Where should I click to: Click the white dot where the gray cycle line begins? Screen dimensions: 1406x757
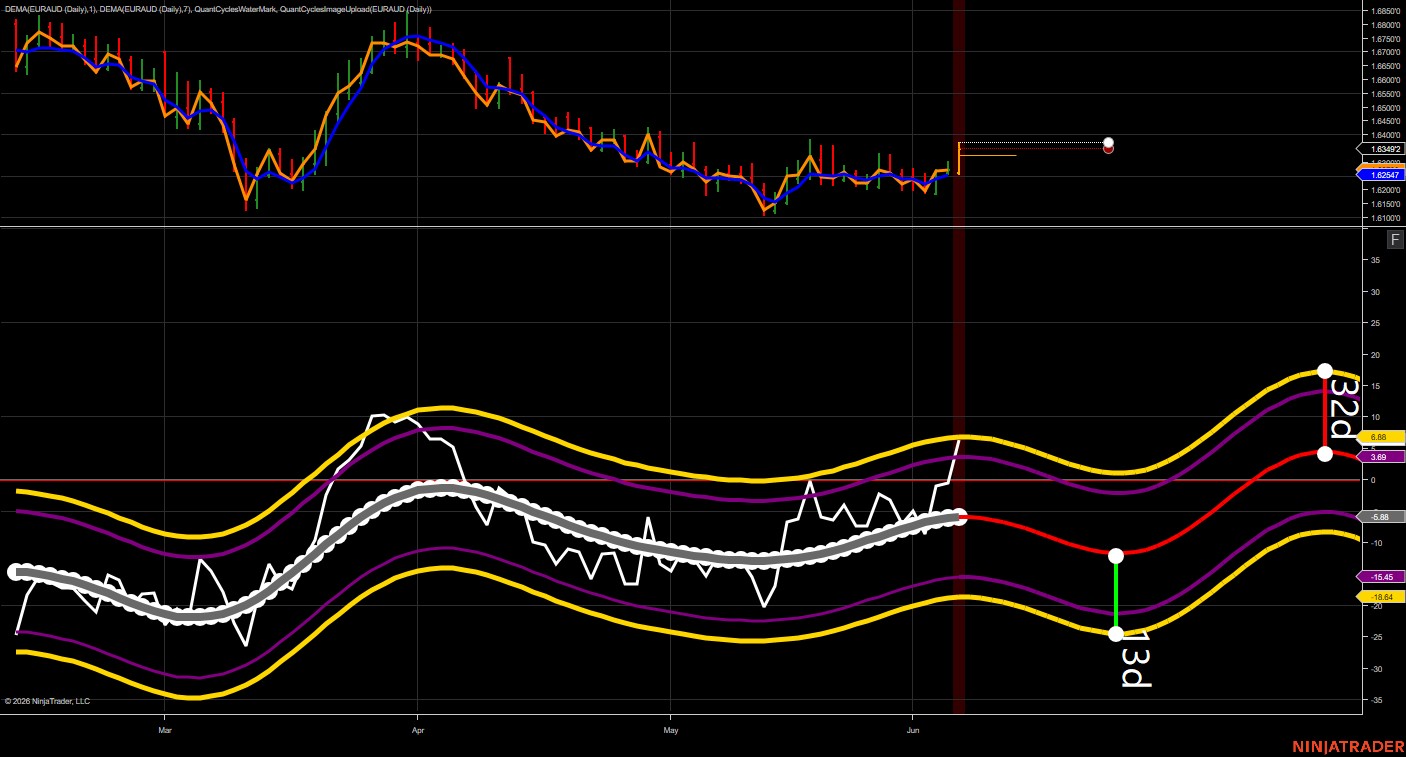[14, 572]
